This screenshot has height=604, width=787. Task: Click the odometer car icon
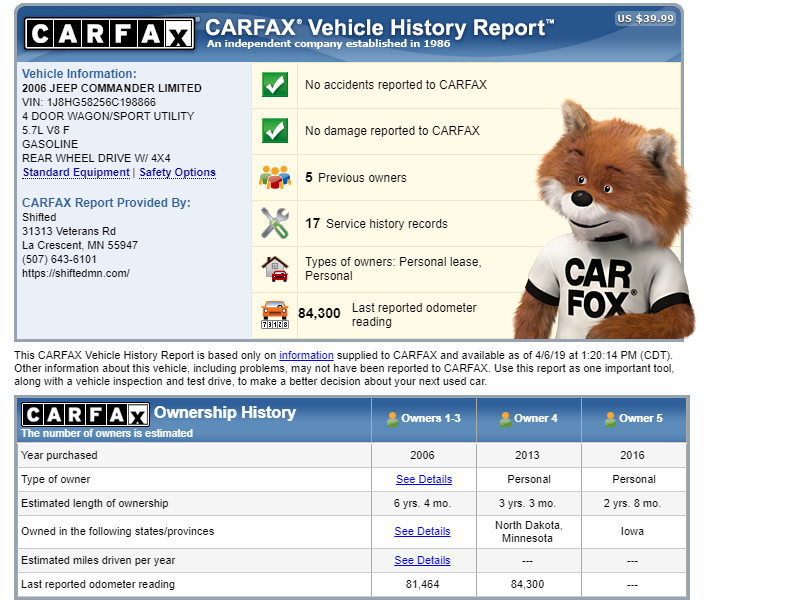[275, 314]
